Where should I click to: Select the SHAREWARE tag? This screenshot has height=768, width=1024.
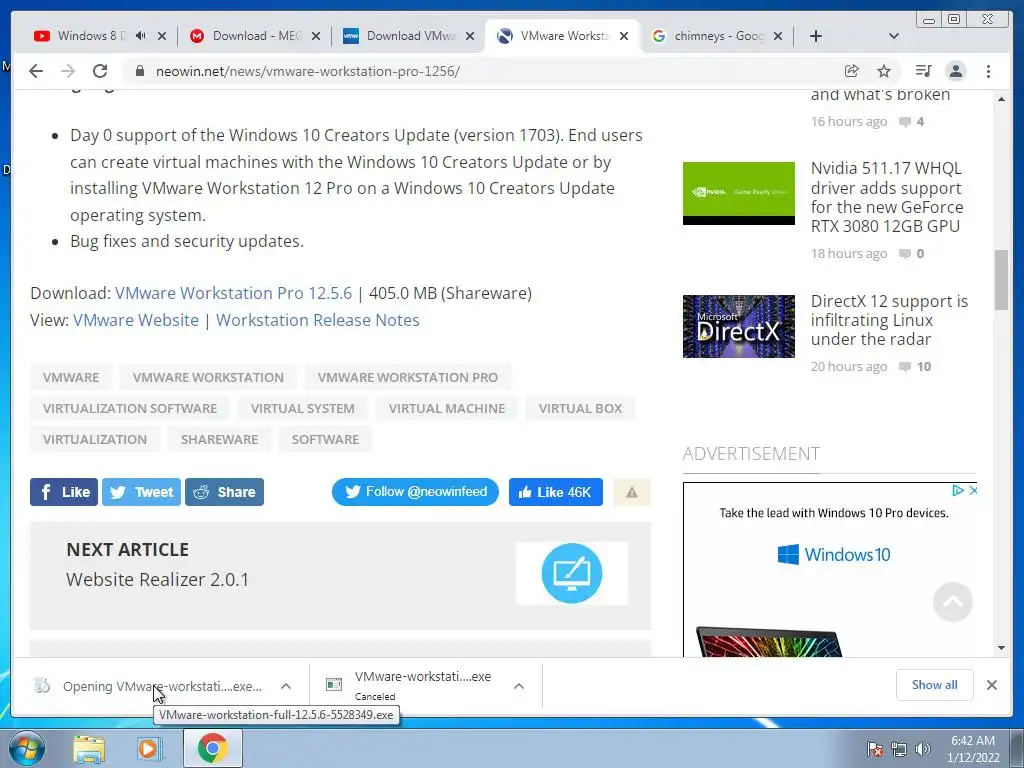pos(219,440)
